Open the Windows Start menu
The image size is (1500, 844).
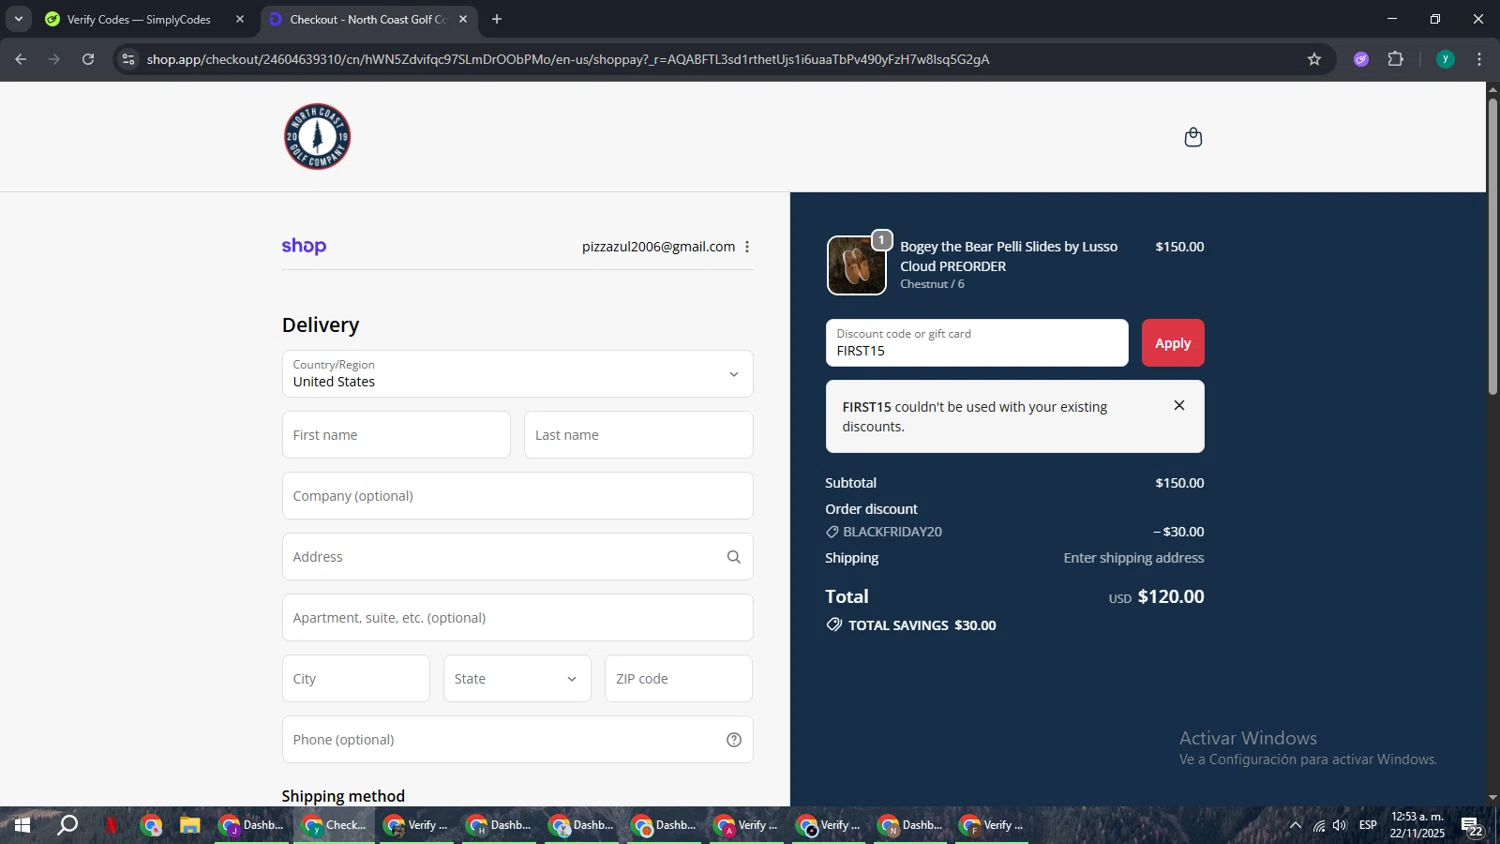point(22,825)
